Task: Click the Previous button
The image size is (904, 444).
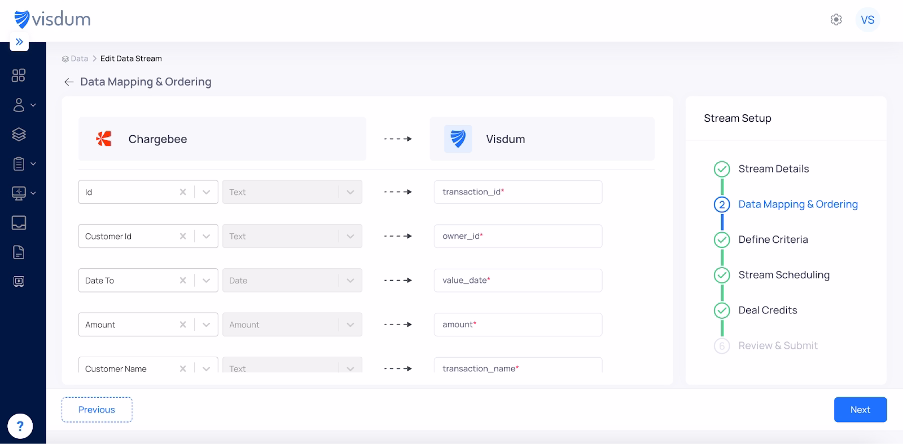Action: tap(97, 409)
